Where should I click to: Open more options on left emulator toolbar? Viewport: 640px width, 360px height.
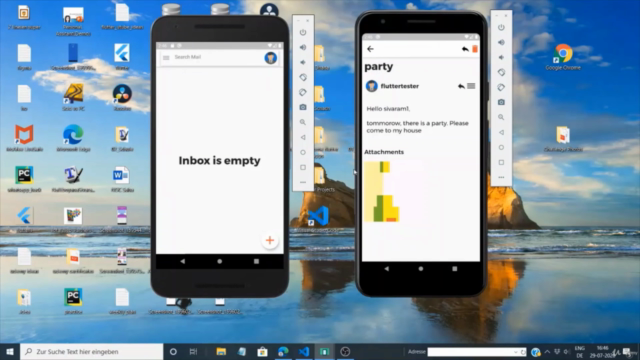point(303,182)
